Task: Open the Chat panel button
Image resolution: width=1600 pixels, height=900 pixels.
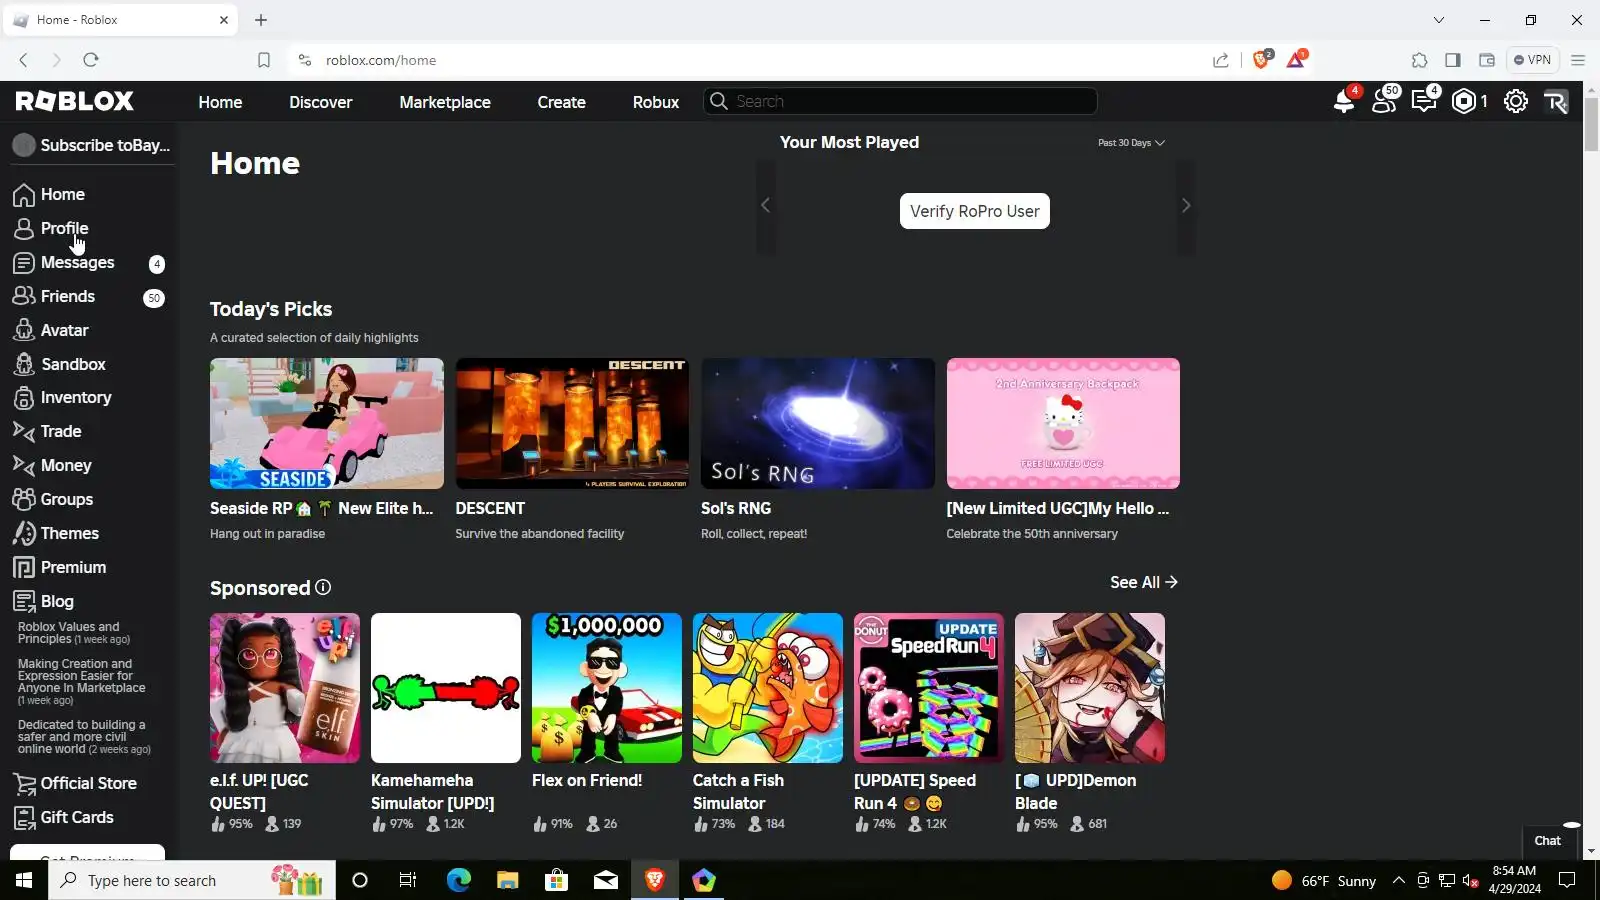Action: tap(1548, 841)
